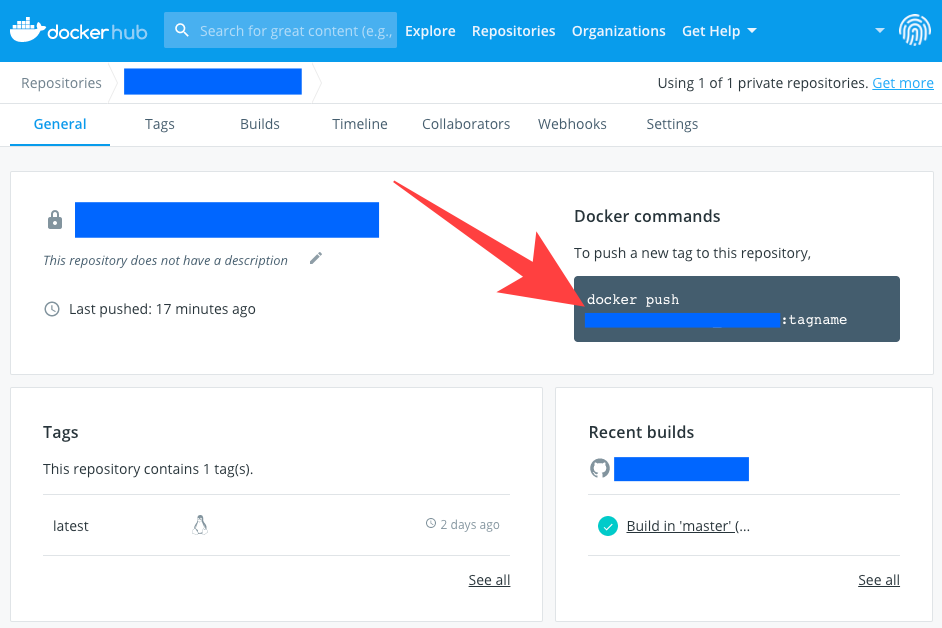The width and height of the screenshot is (942, 628).
Task: Focus the search for great content field
Action: click(x=281, y=30)
